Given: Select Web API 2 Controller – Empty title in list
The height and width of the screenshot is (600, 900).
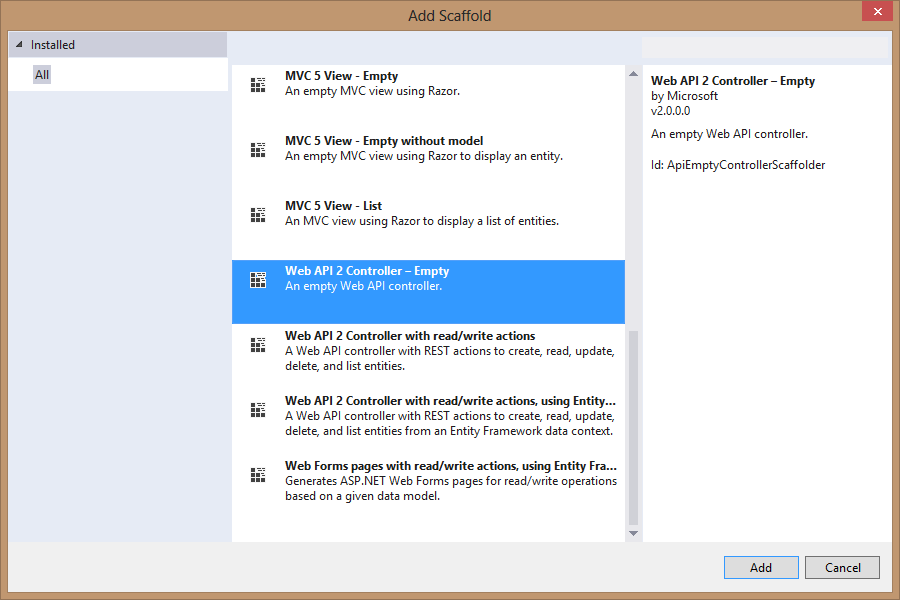Looking at the screenshot, I should pyautogui.click(x=367, y=270).
